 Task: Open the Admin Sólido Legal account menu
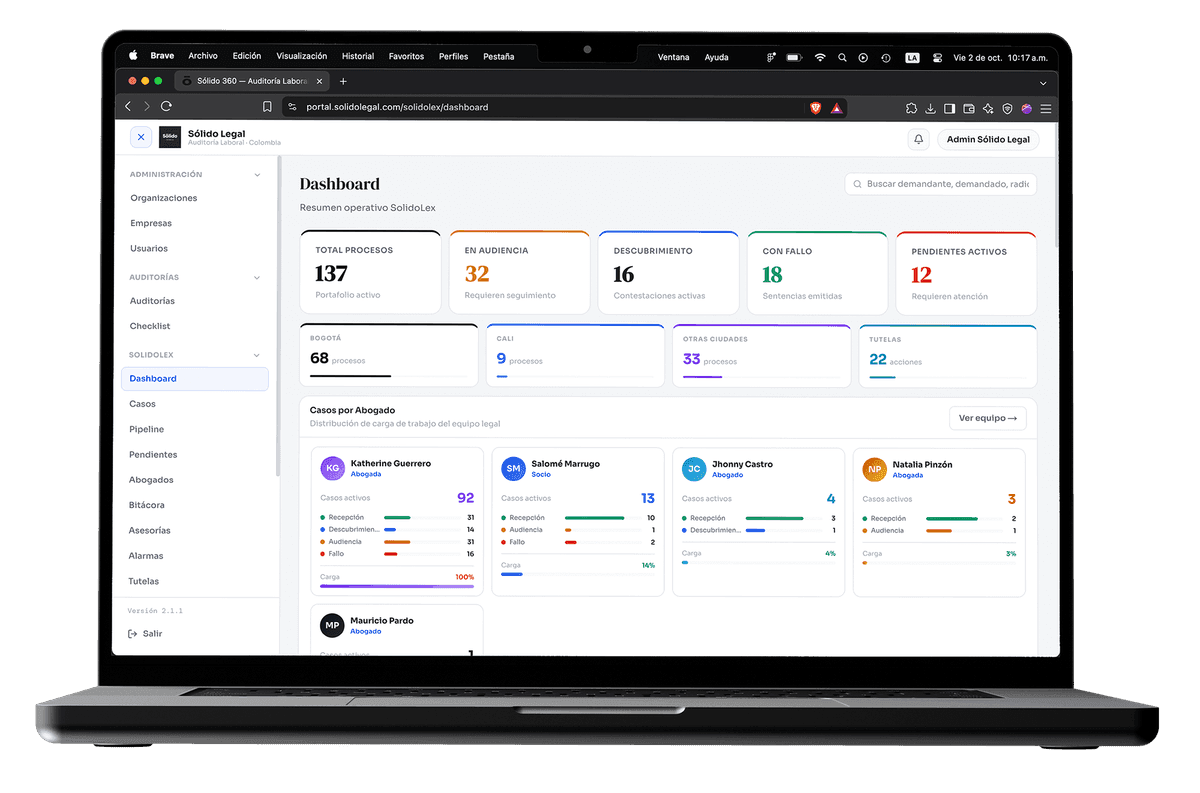tap(988, 139)
